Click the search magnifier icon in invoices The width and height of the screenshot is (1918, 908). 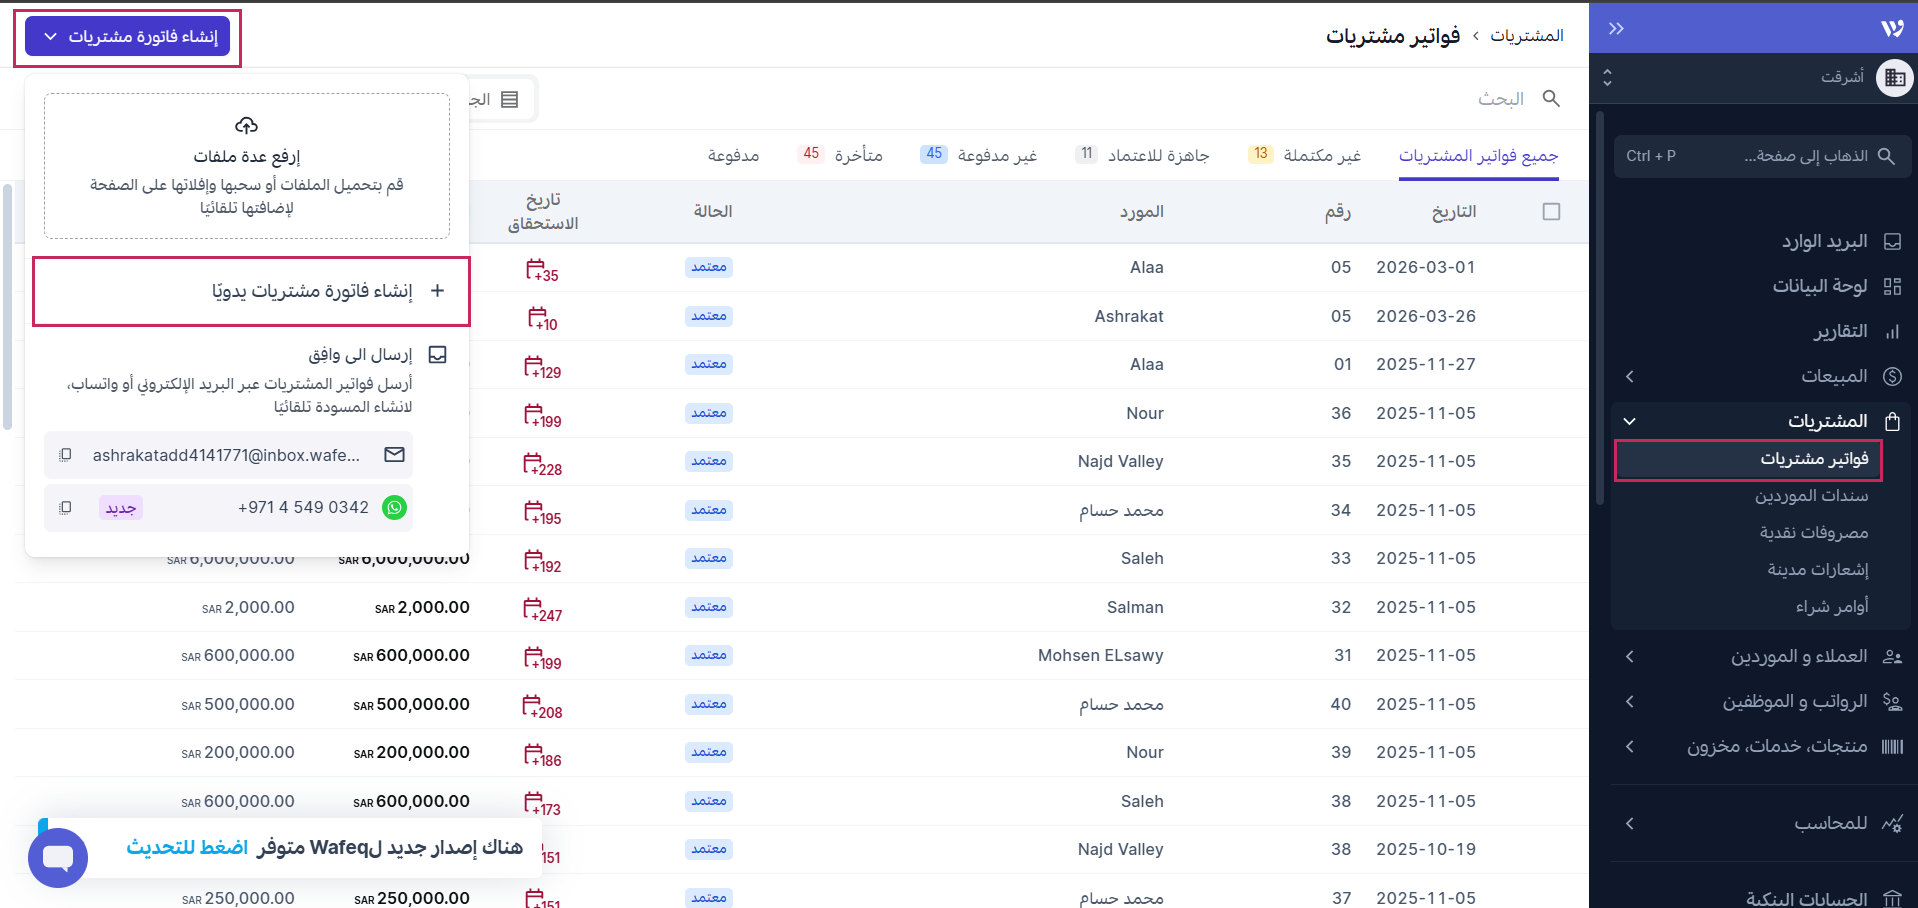1551,98
